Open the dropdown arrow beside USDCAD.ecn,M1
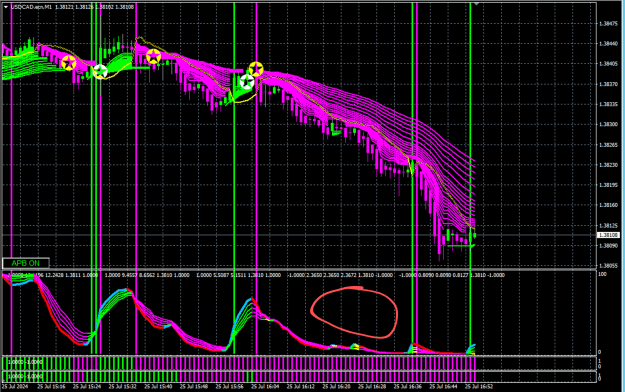This screenshot has height=392, width=625. pyautogui.click(x=6, y=7)
